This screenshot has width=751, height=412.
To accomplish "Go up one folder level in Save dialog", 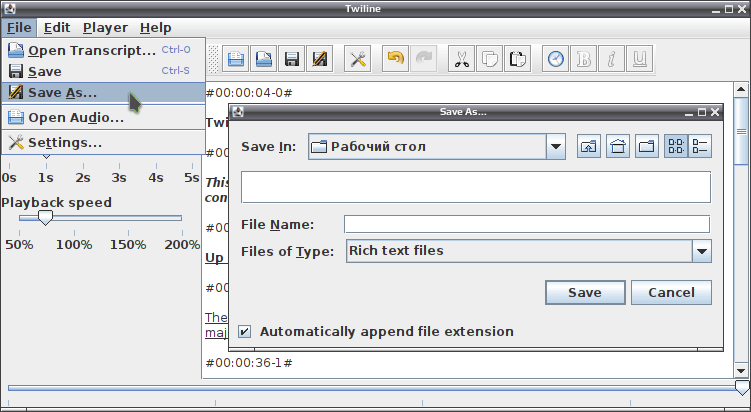I will (589, 146).
